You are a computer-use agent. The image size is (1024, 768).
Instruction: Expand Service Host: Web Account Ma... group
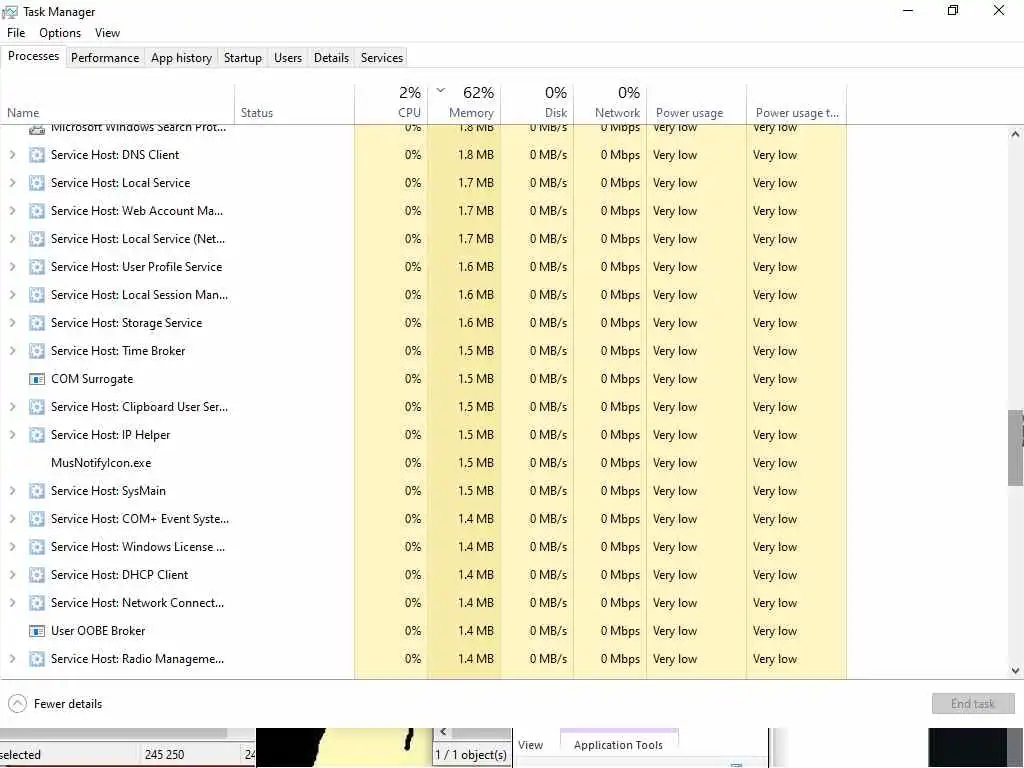[12, 211]
